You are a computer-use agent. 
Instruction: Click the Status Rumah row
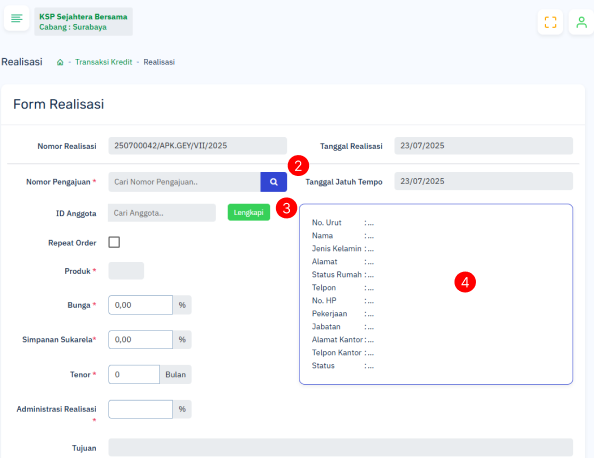343,275
